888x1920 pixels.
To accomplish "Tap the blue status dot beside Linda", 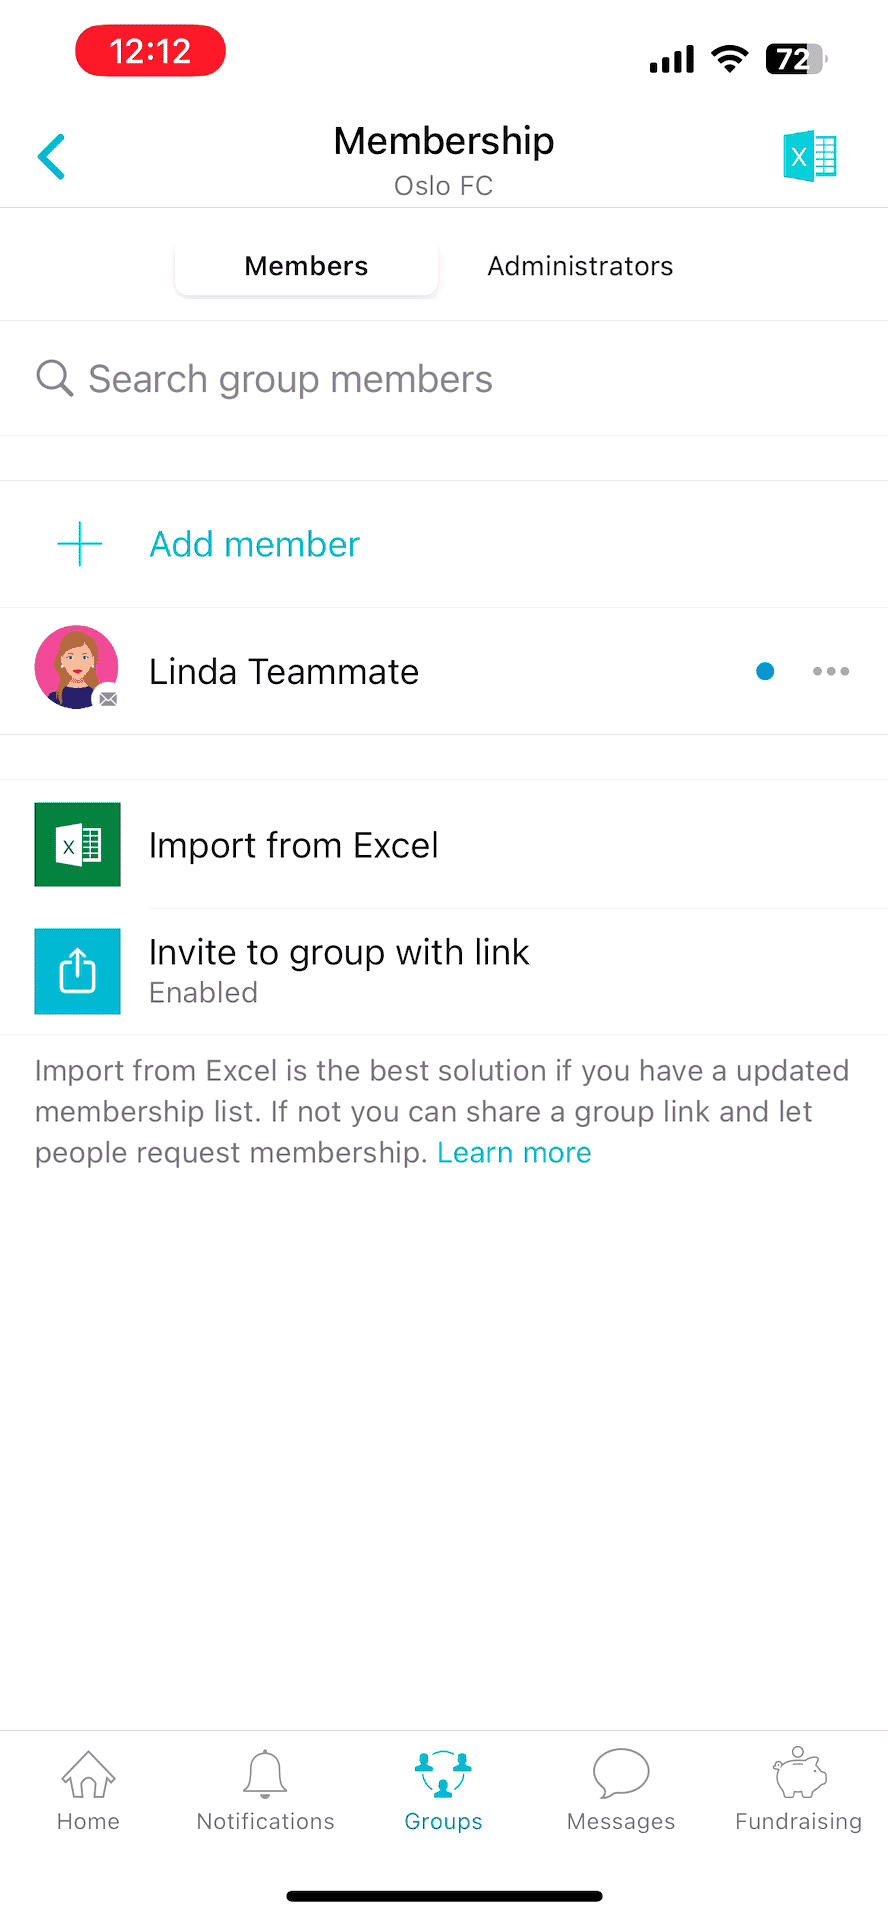I will 765,671.
